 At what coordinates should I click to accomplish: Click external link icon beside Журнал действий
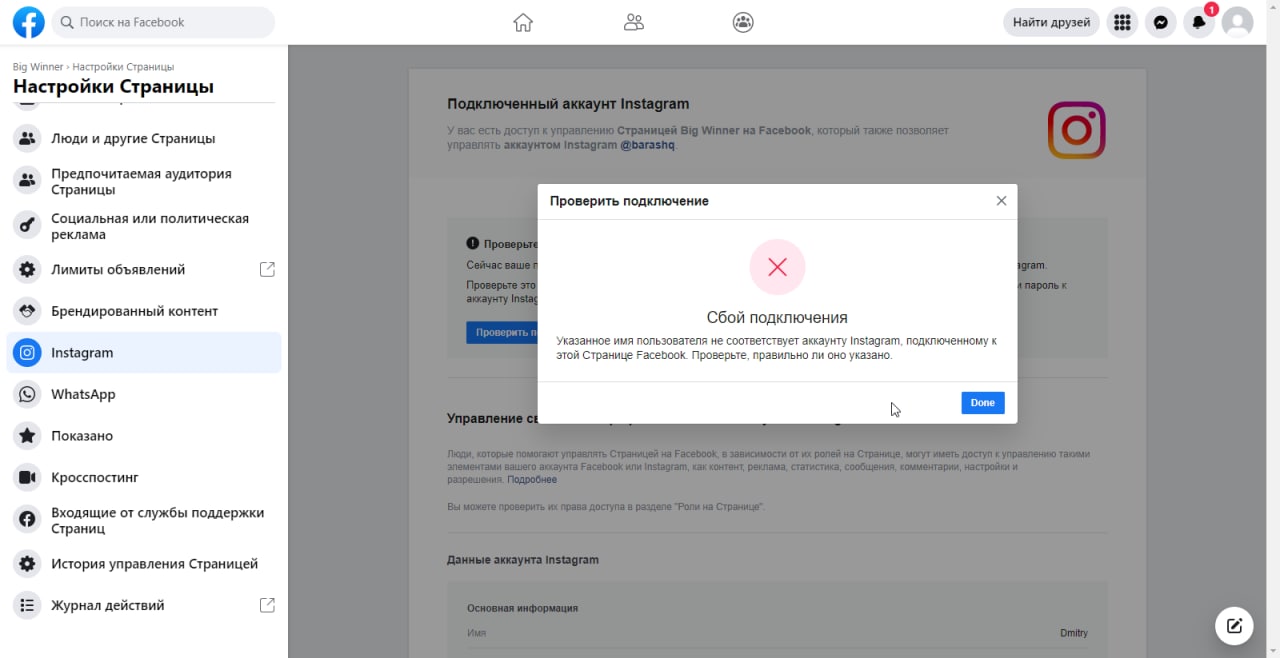pos(267,605)
